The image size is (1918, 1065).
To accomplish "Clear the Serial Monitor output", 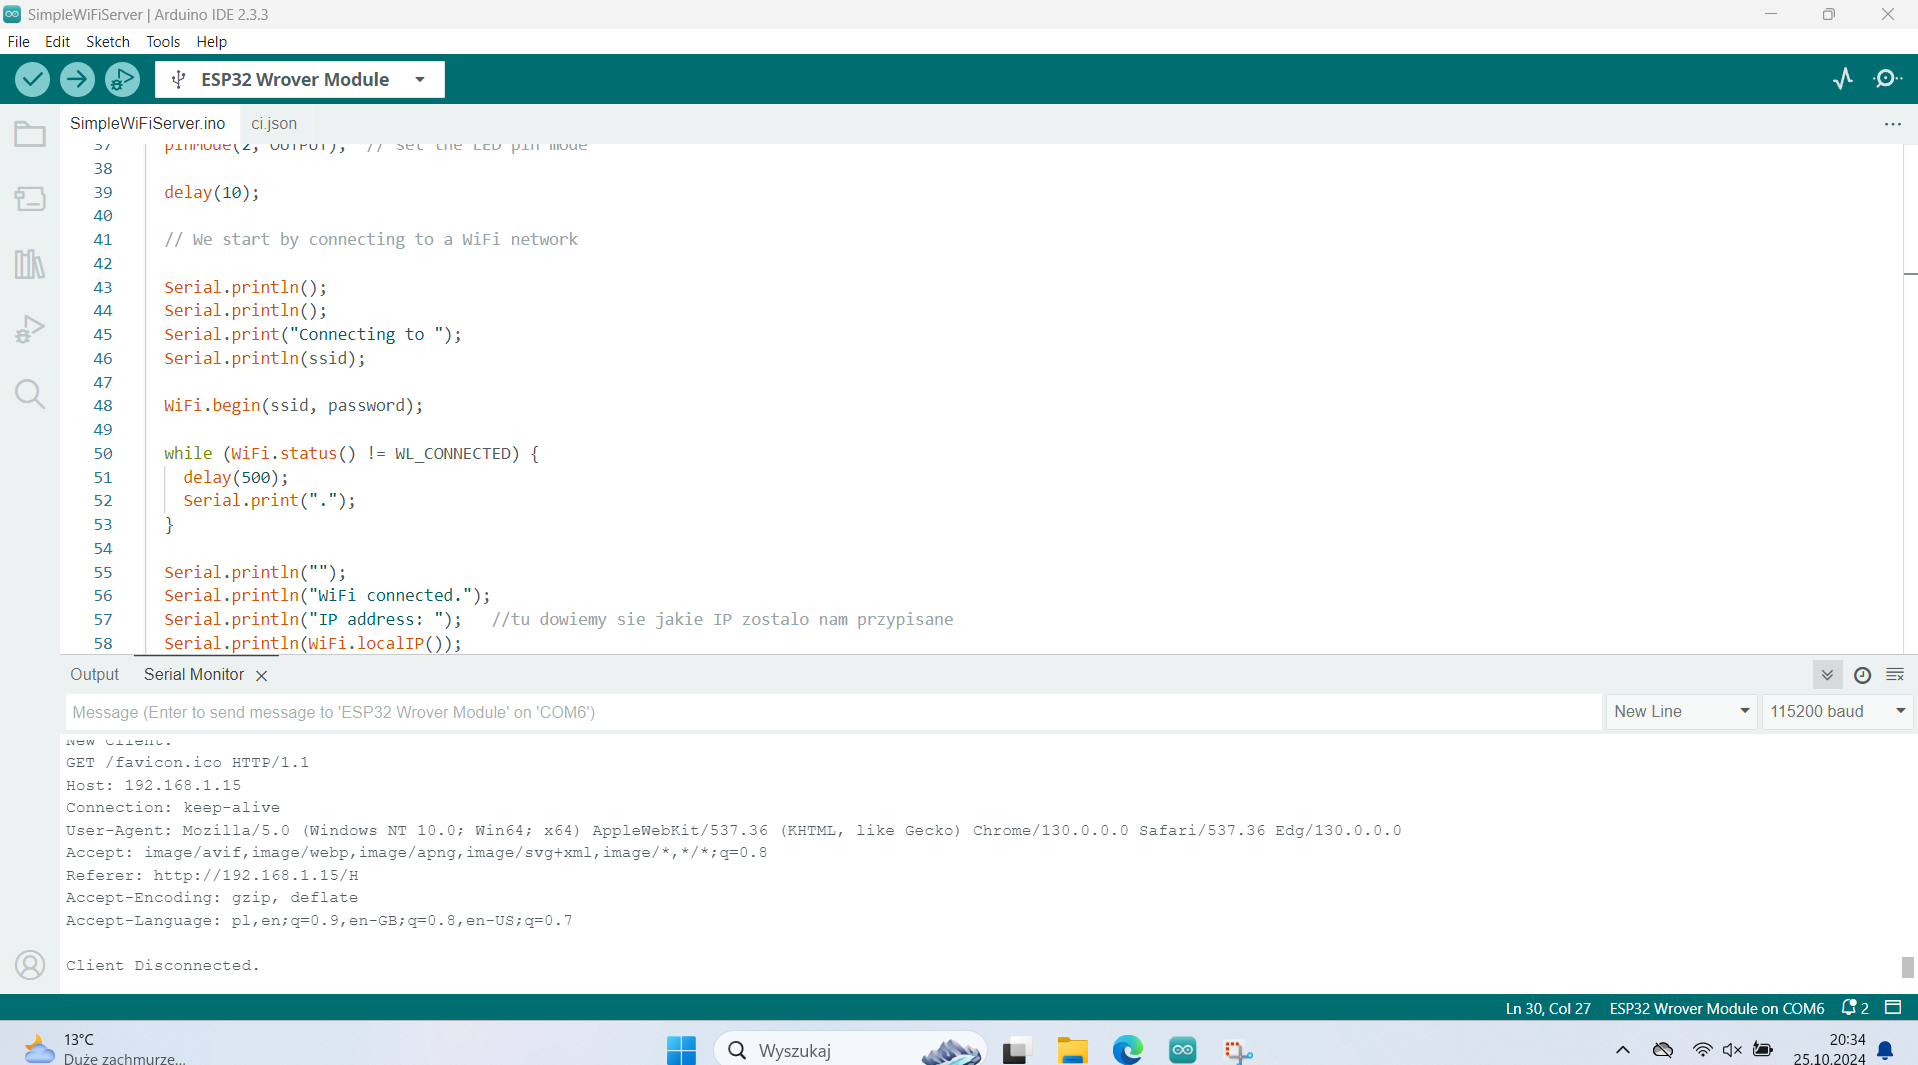I will coord(1895,675).
